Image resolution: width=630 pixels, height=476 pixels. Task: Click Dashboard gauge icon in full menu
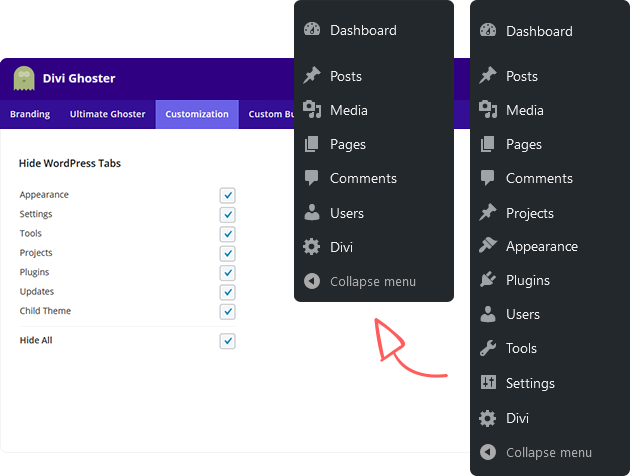coord(488,31)
